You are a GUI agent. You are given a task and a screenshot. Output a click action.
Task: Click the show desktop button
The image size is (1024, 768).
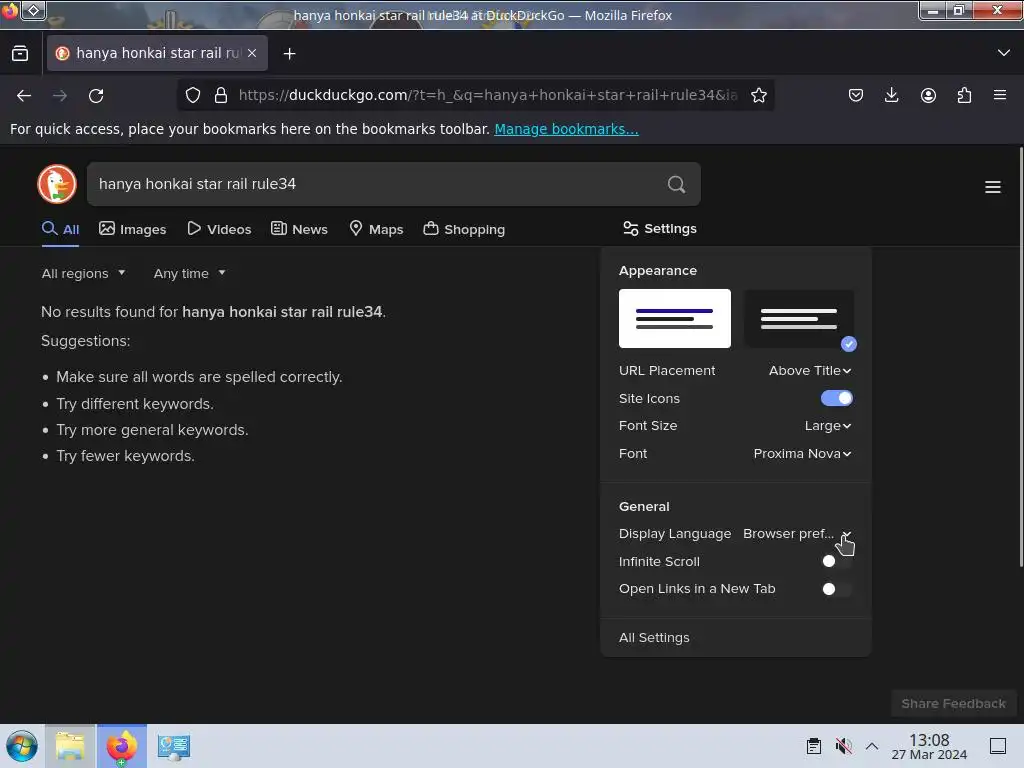(x=998, y=746)
